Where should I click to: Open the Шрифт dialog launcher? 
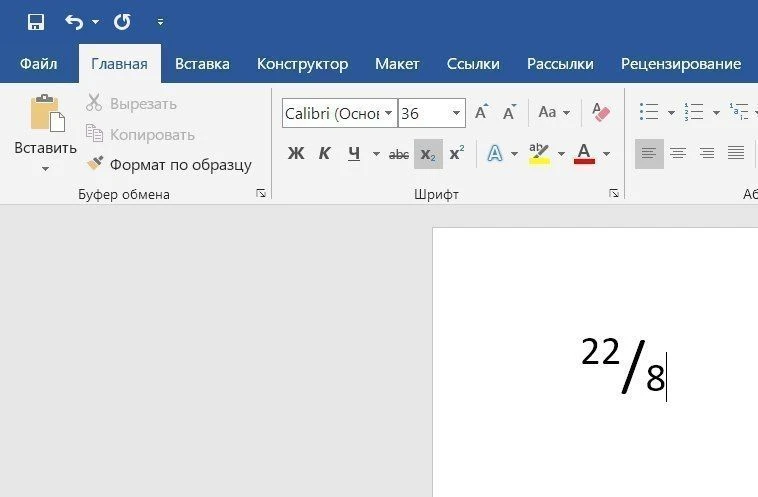tap(614, 193)
